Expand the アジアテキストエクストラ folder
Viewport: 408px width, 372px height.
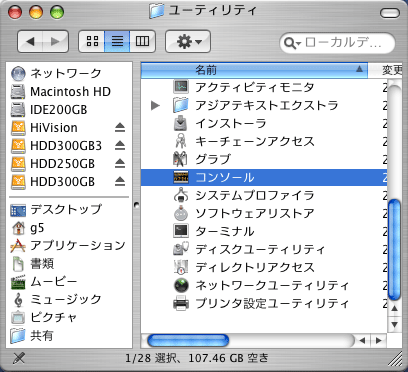coord(155,105)
